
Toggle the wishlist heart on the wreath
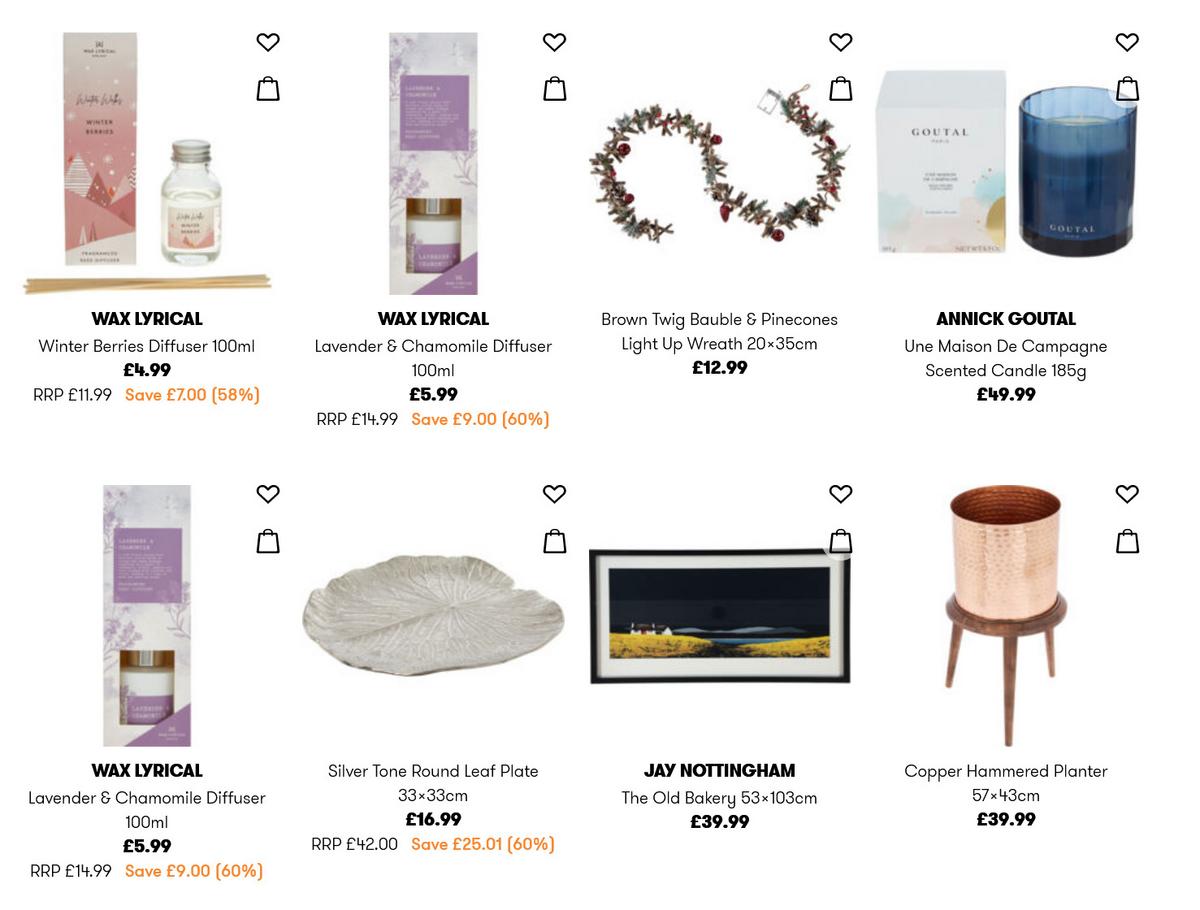[840, 42]
